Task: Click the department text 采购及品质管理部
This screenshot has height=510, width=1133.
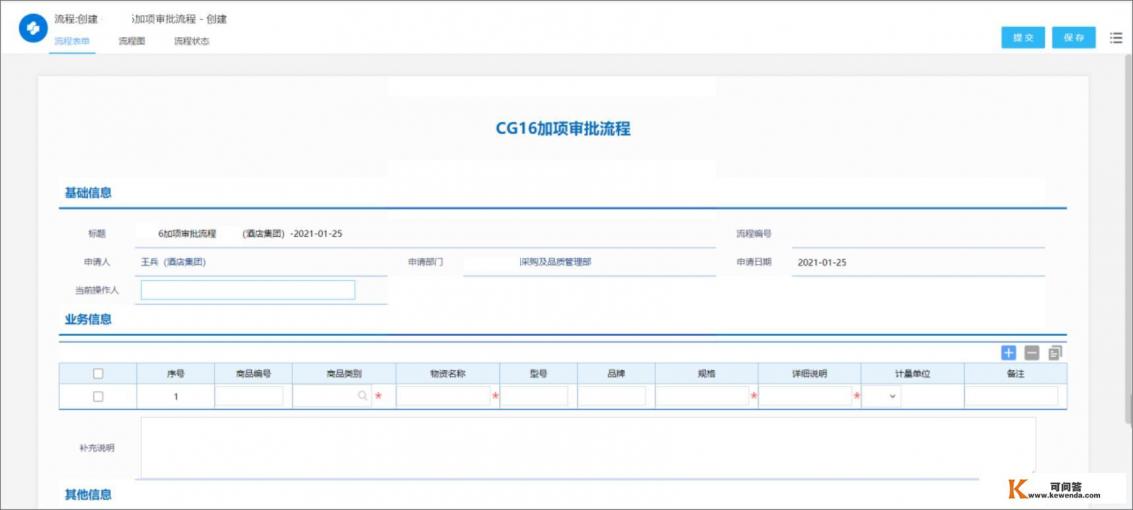Action: 555,262
